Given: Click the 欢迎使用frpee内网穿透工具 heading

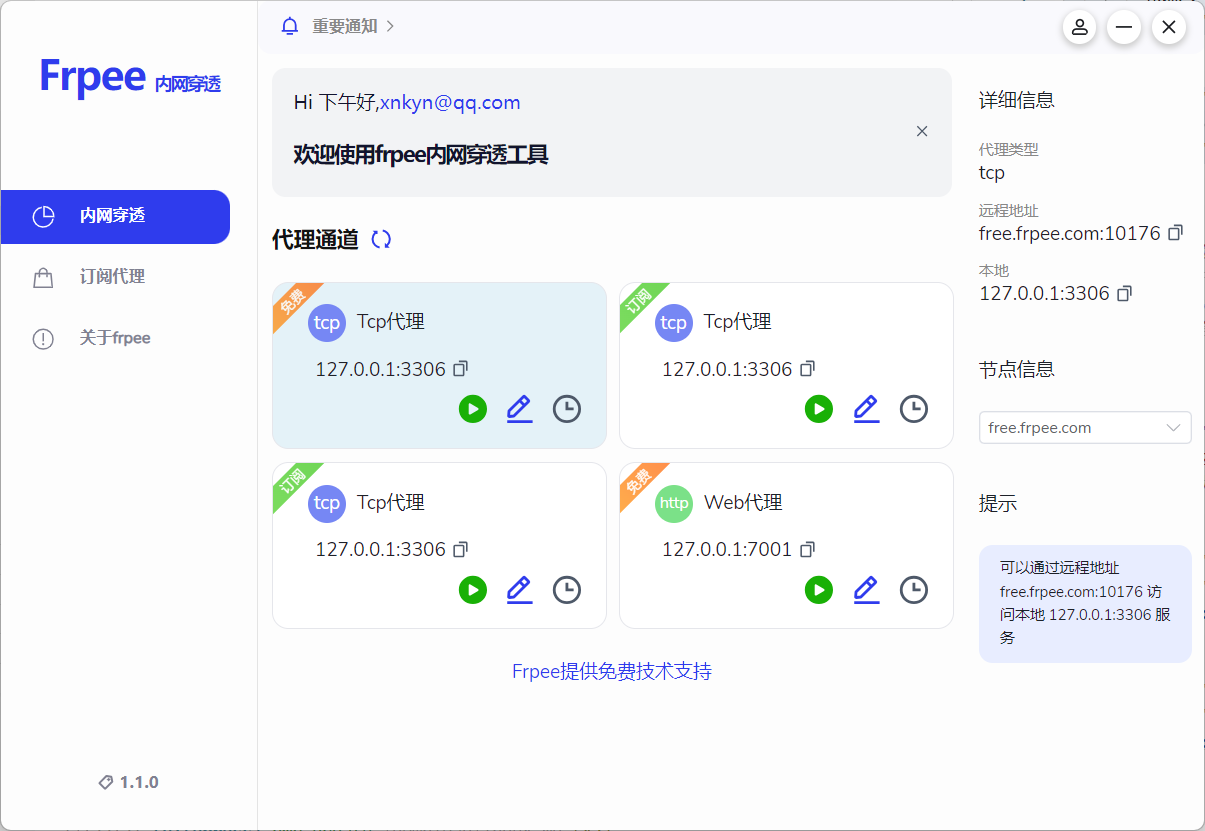Looking at the screenshot, I should (x=421, y=155).
